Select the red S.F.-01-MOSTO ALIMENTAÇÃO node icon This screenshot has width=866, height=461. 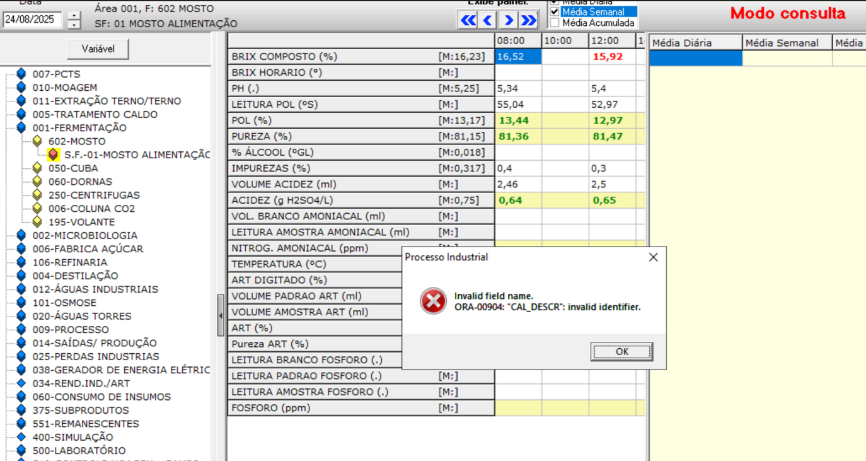point(53,155)
